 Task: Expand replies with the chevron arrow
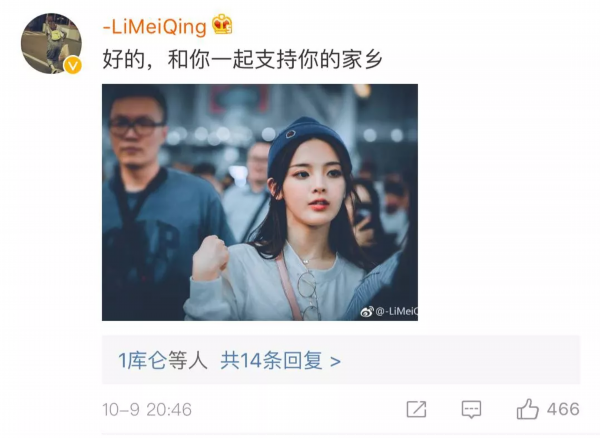(335, 361)
